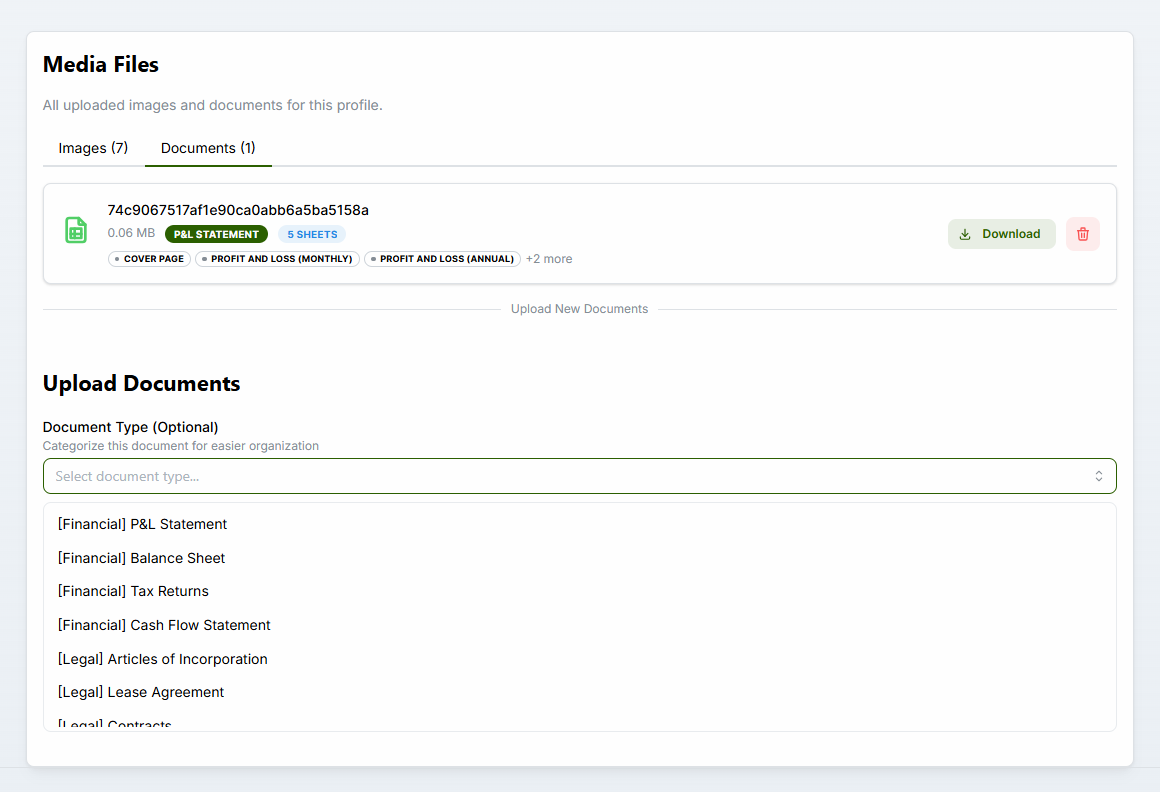The image size is (1160, 792).
Task: Choose [Financial] Tax Returns from the list
Action: 134,591
